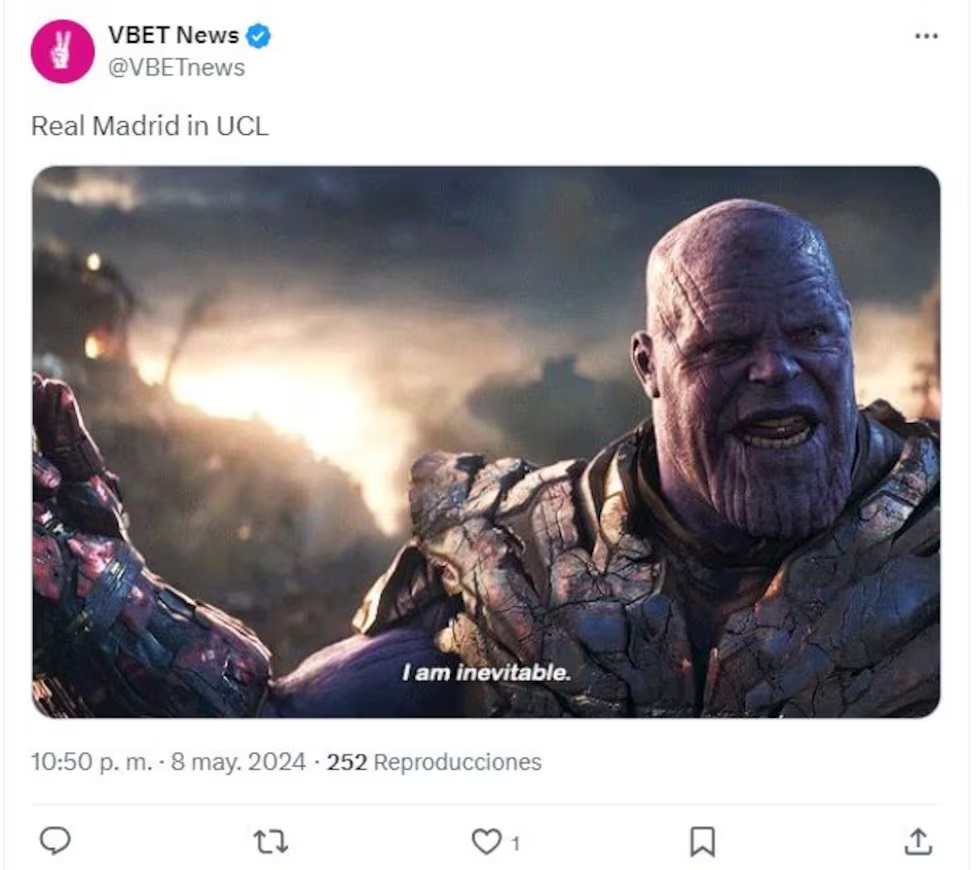976x870 pixels.
Task: Click the like count number 1
Action: (x=515, y=844)
